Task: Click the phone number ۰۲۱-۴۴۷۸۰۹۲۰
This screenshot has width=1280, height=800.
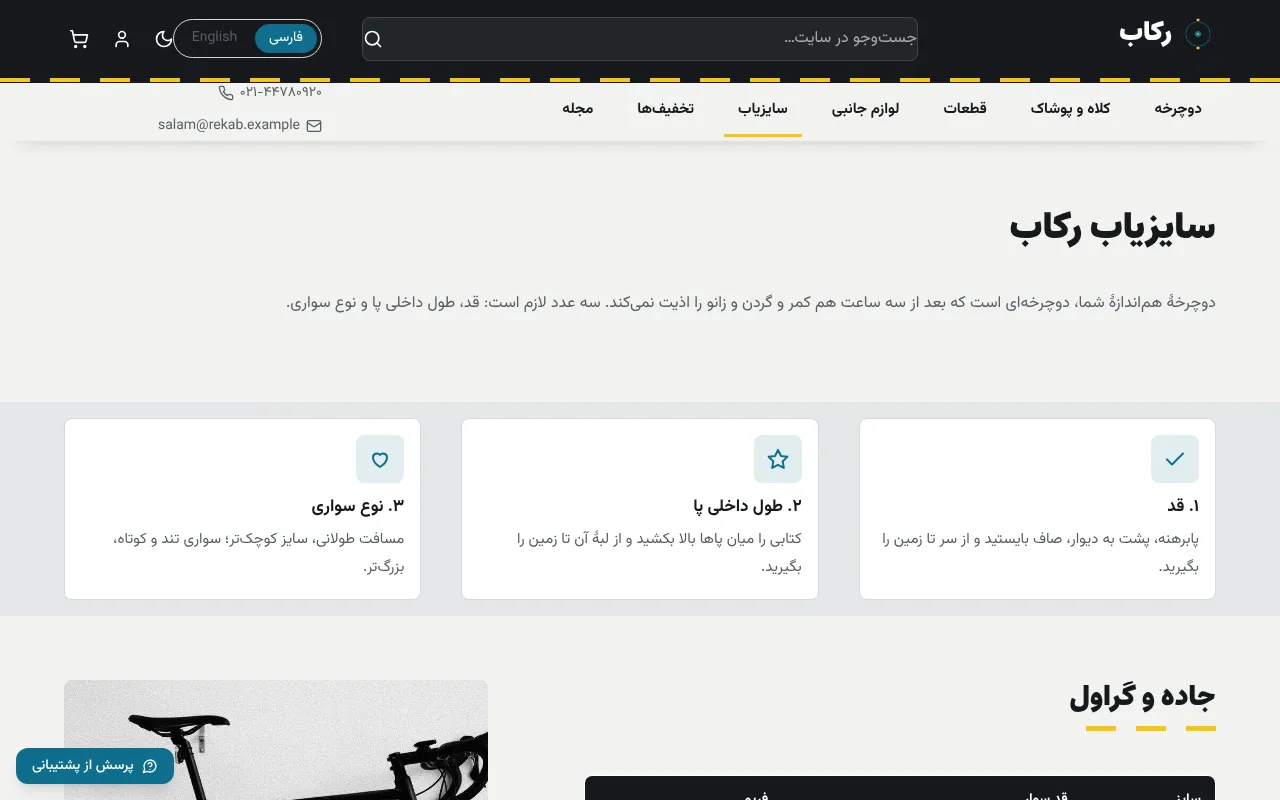Action: (281, 92)
